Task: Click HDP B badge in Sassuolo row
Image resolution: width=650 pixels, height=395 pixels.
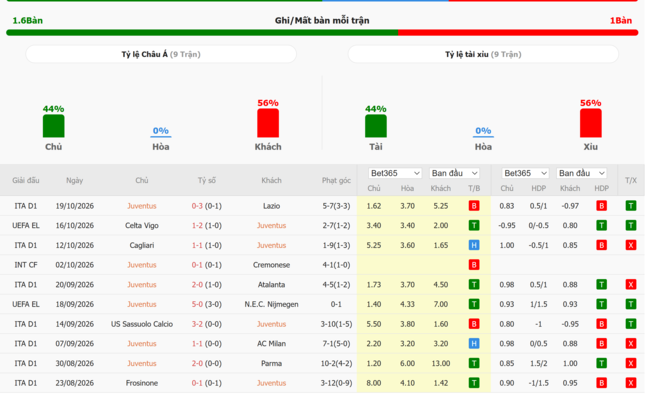Action: click(601, 324)
